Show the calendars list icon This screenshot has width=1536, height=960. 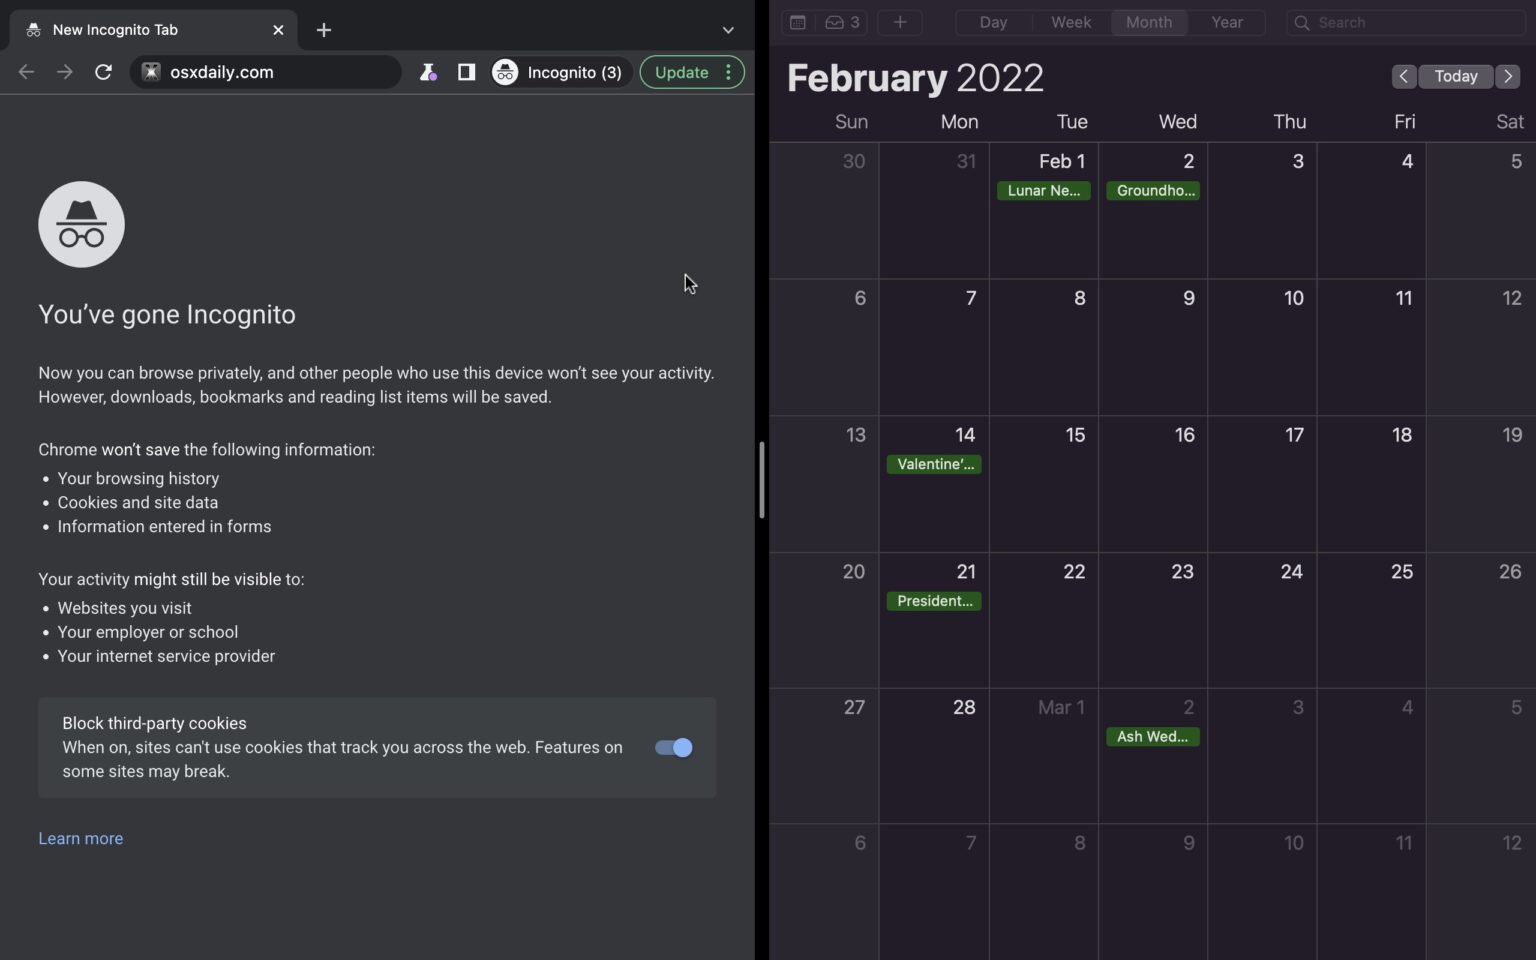(798, 22)
